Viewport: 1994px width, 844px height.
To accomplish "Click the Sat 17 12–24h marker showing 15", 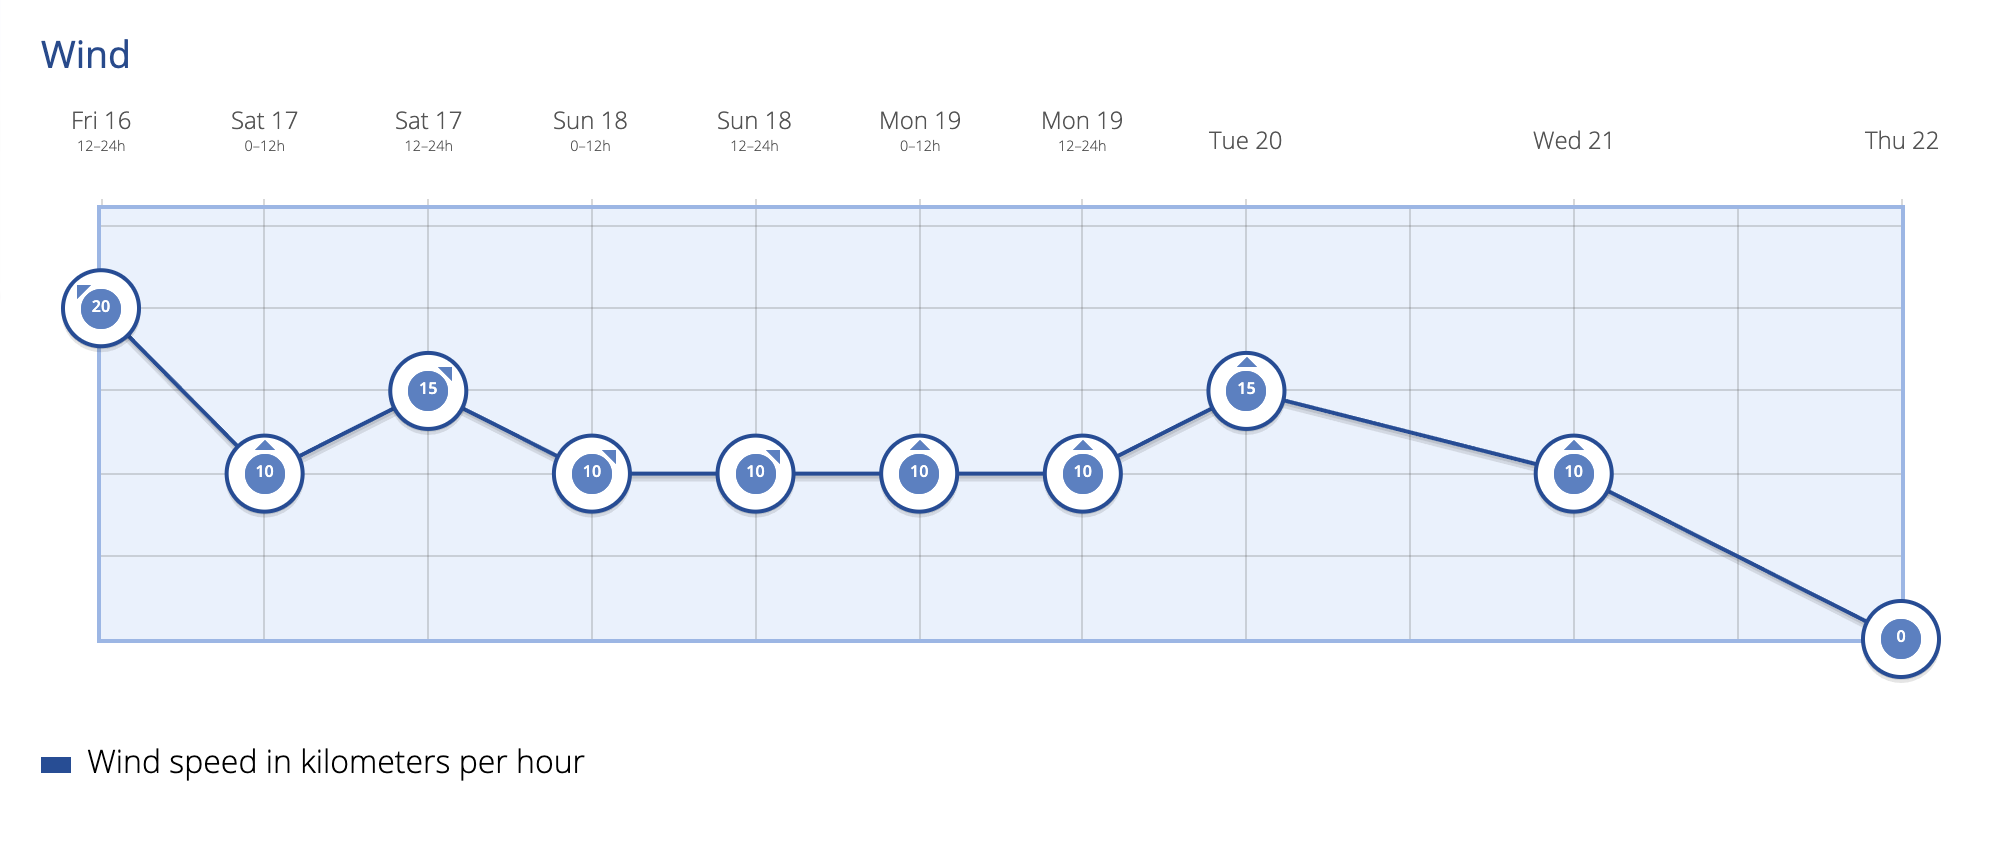I will [x=428, y=390].
